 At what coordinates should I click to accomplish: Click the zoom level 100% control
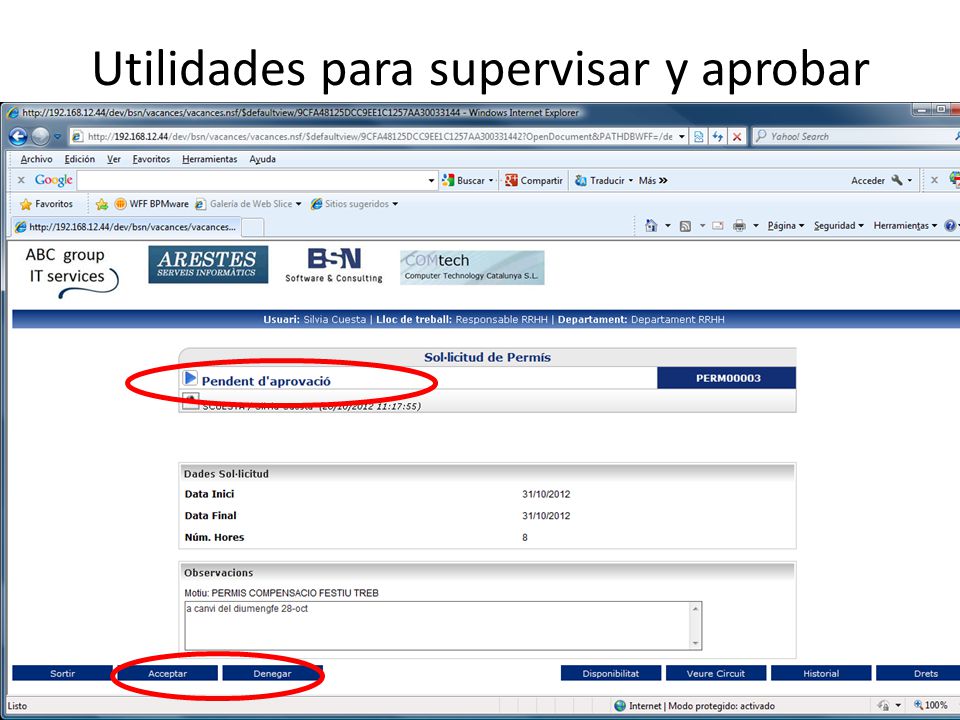(x=931, y=705)
